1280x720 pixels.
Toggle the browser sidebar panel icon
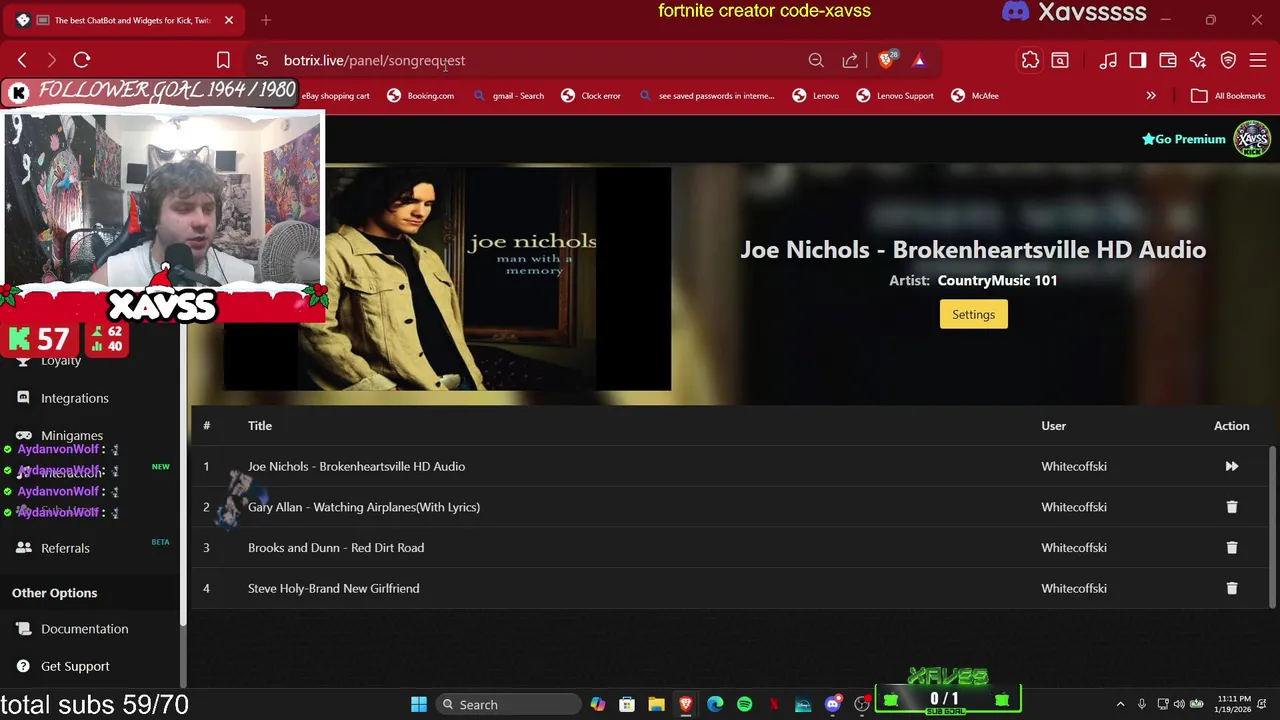[1138, 60]
